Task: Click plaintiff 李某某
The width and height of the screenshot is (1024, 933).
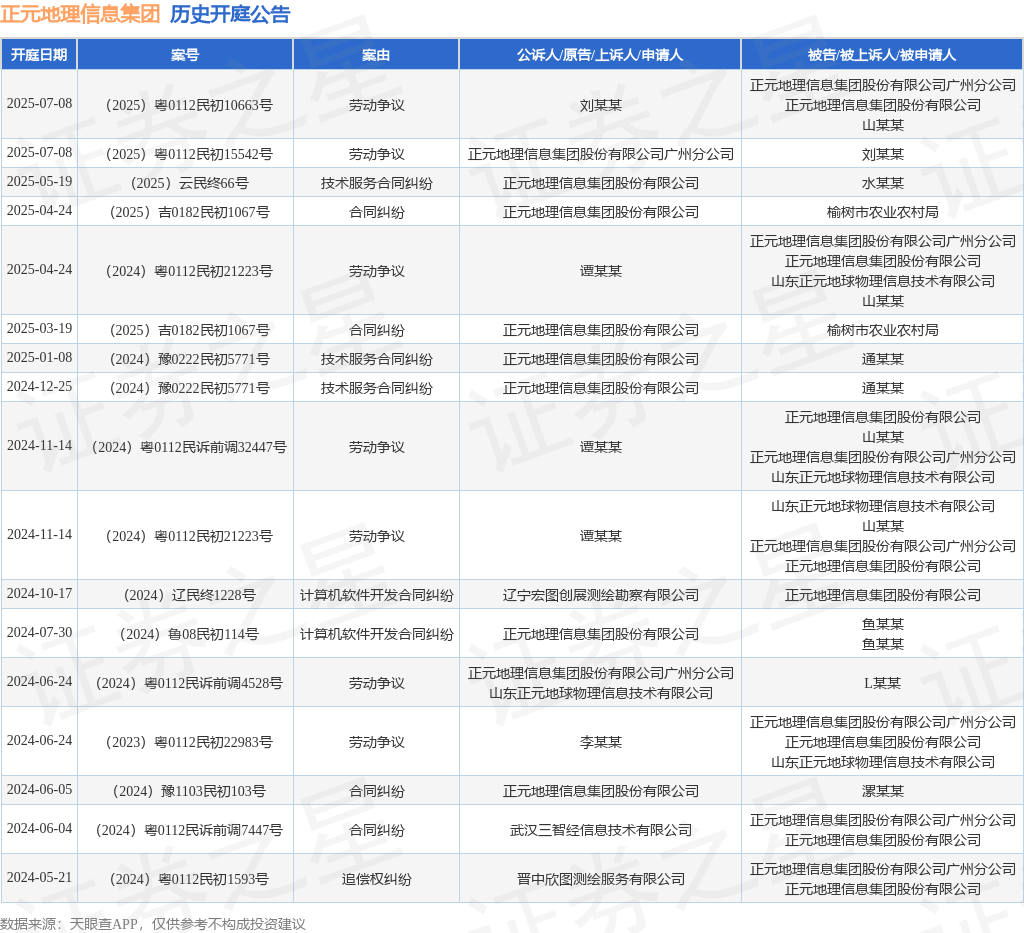Action: pos(600,742)
